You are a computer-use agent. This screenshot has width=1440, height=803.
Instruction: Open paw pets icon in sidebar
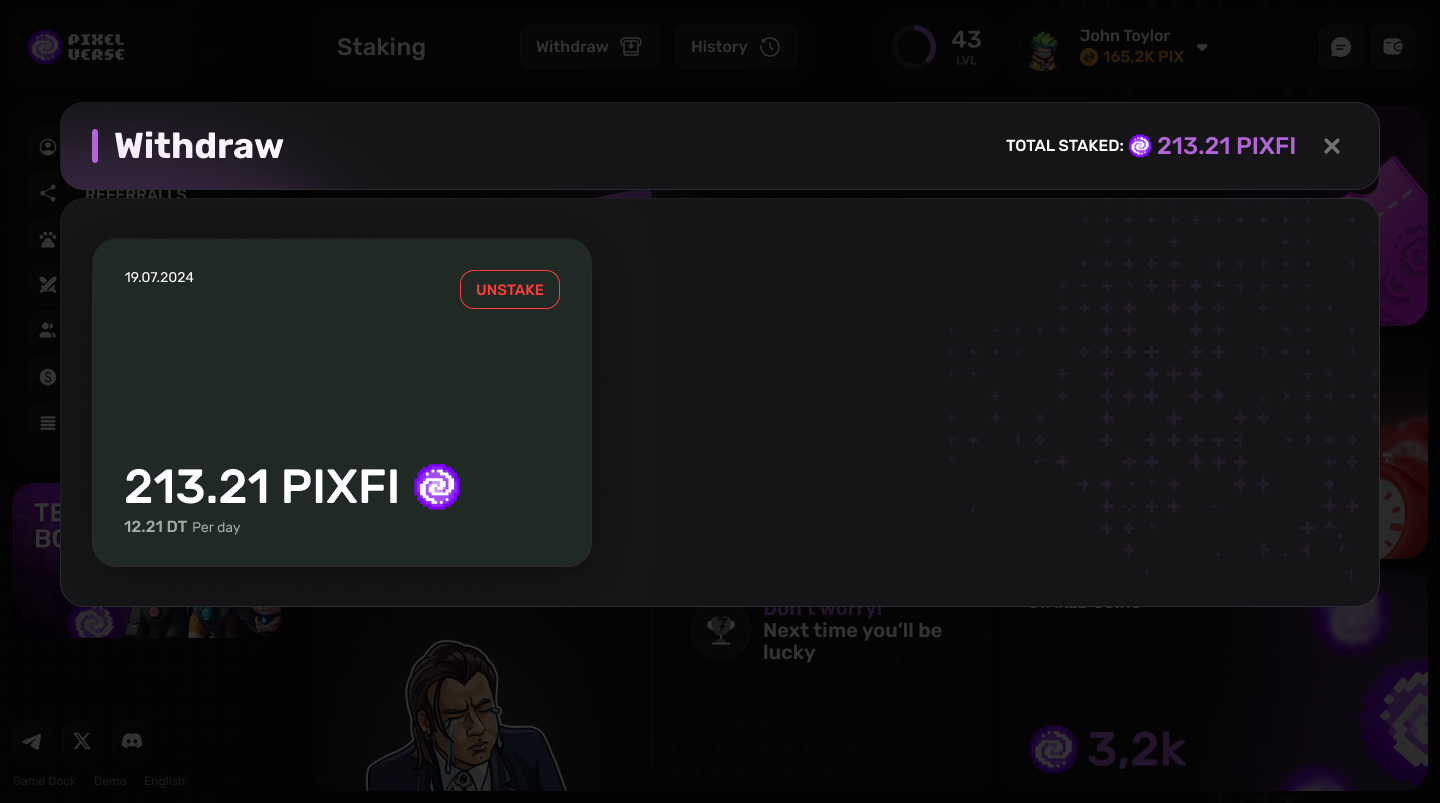coord(48,239)
